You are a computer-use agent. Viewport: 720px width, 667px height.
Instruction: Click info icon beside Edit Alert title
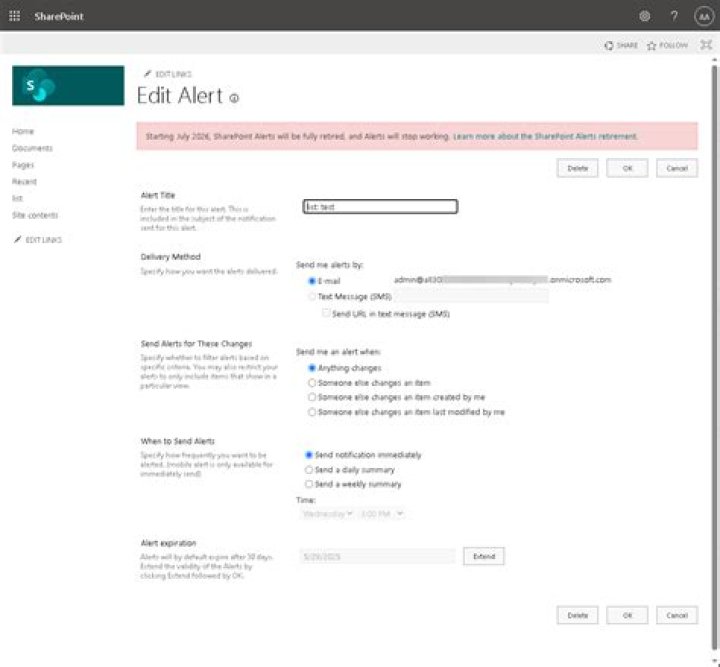coord(234,98)
